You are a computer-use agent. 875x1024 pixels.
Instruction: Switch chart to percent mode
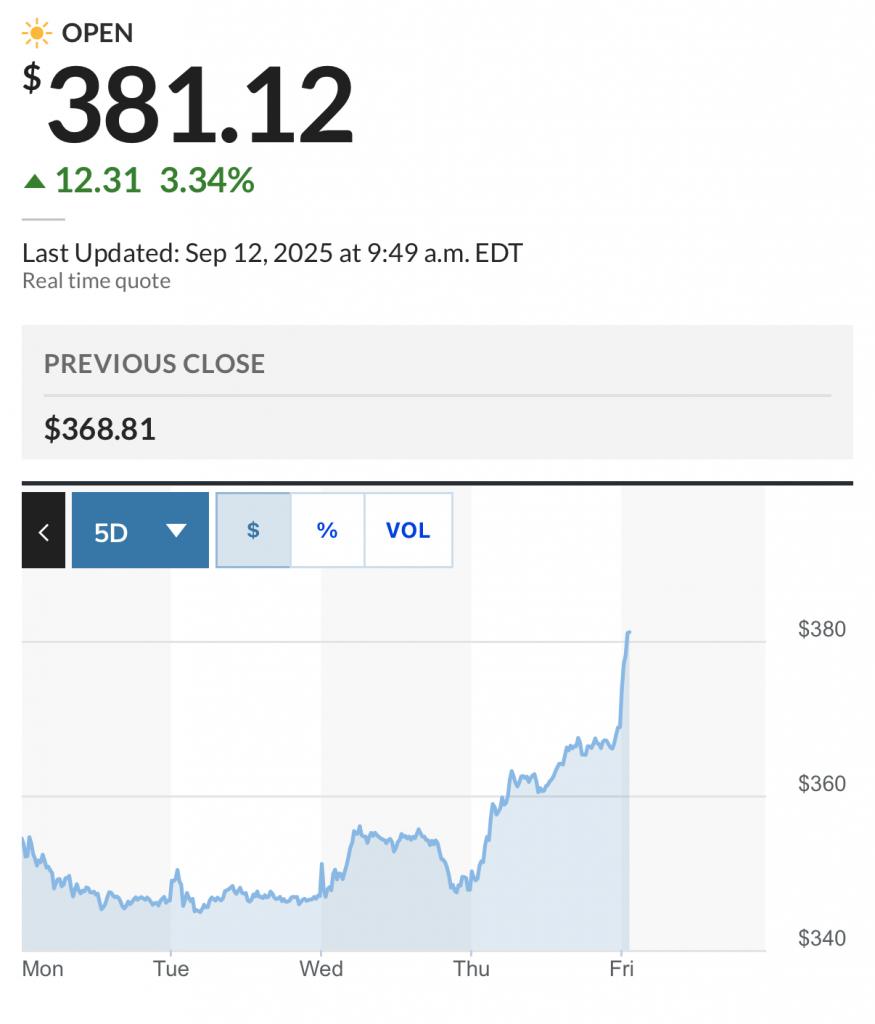point(327,530)
